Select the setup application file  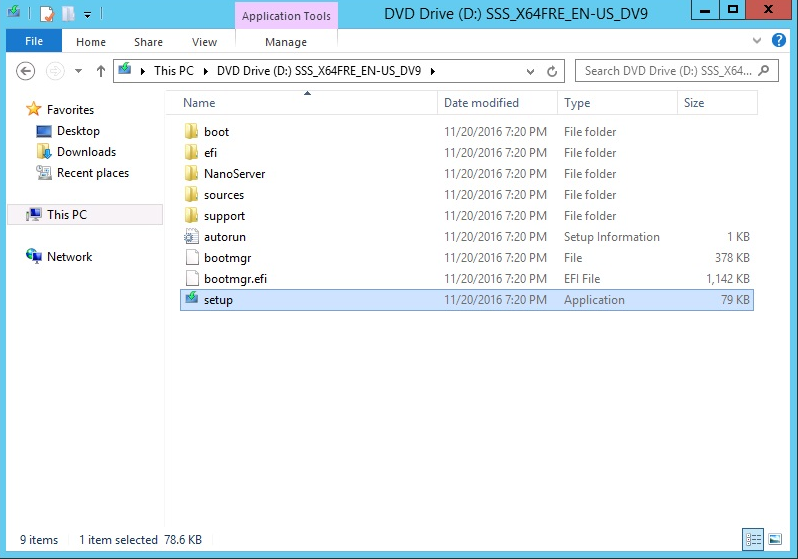[x=218, y=300]
